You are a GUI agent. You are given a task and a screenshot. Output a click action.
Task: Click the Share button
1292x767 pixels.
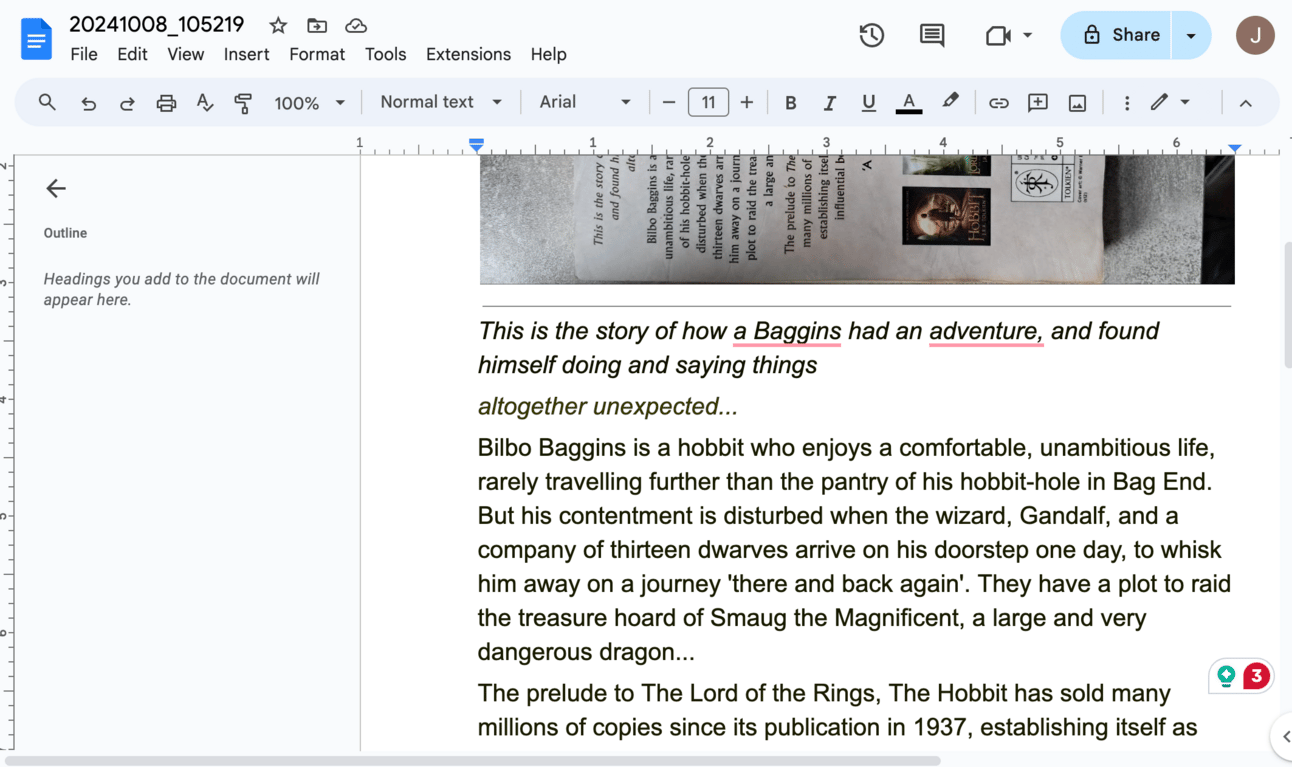tap(1122, 35)
